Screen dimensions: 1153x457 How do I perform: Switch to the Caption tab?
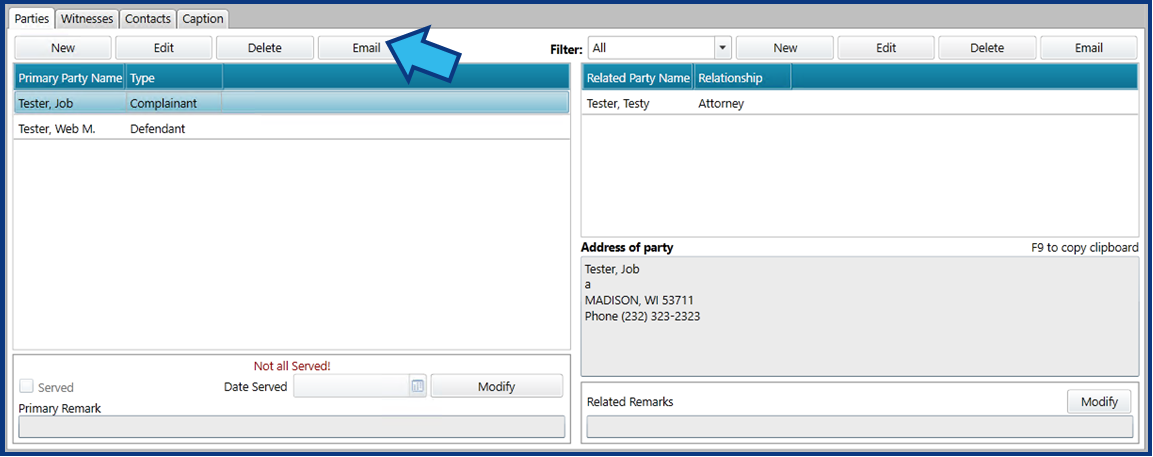[203, 18]
